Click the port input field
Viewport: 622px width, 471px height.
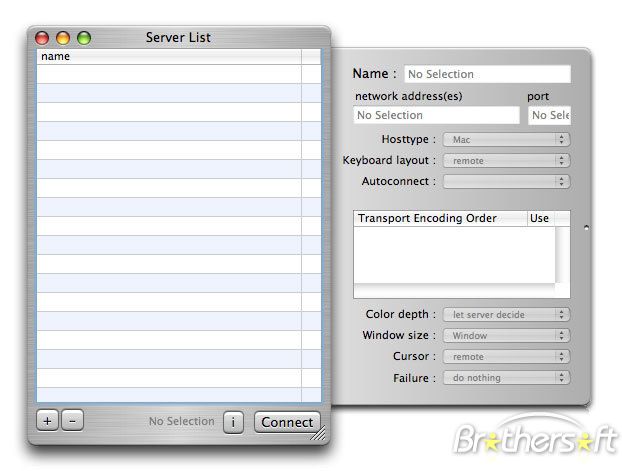pyautogui.click(x=549, y=115)
